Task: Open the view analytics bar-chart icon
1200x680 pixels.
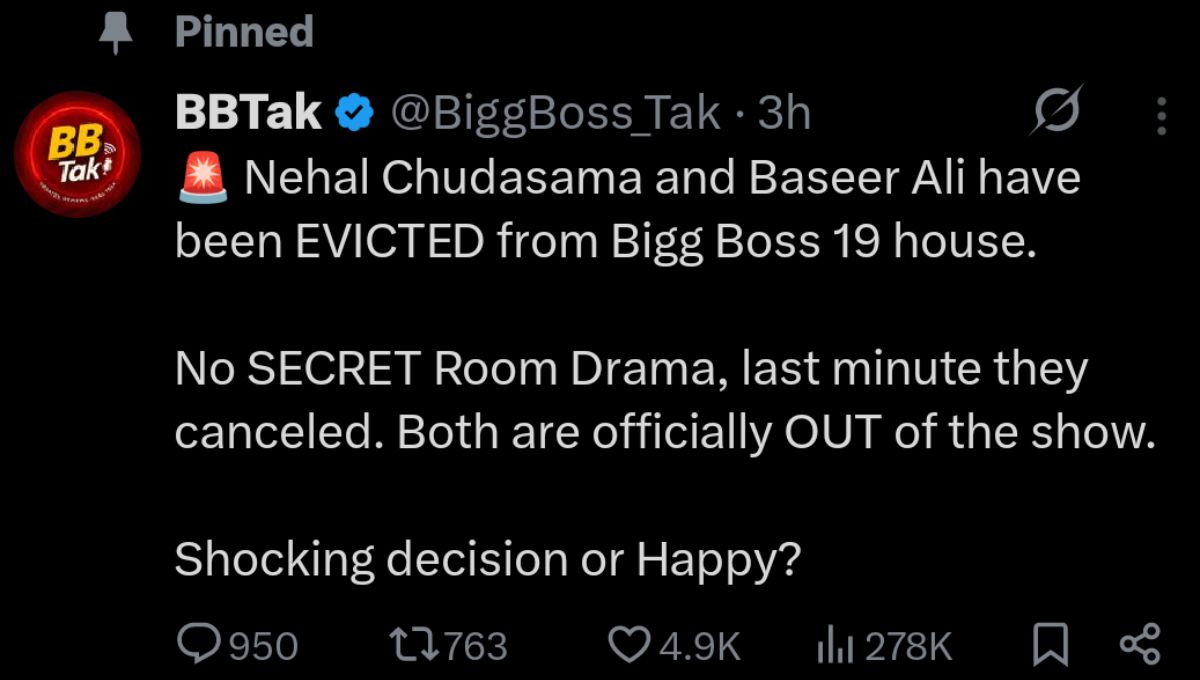Action: [x=834, y=645]
